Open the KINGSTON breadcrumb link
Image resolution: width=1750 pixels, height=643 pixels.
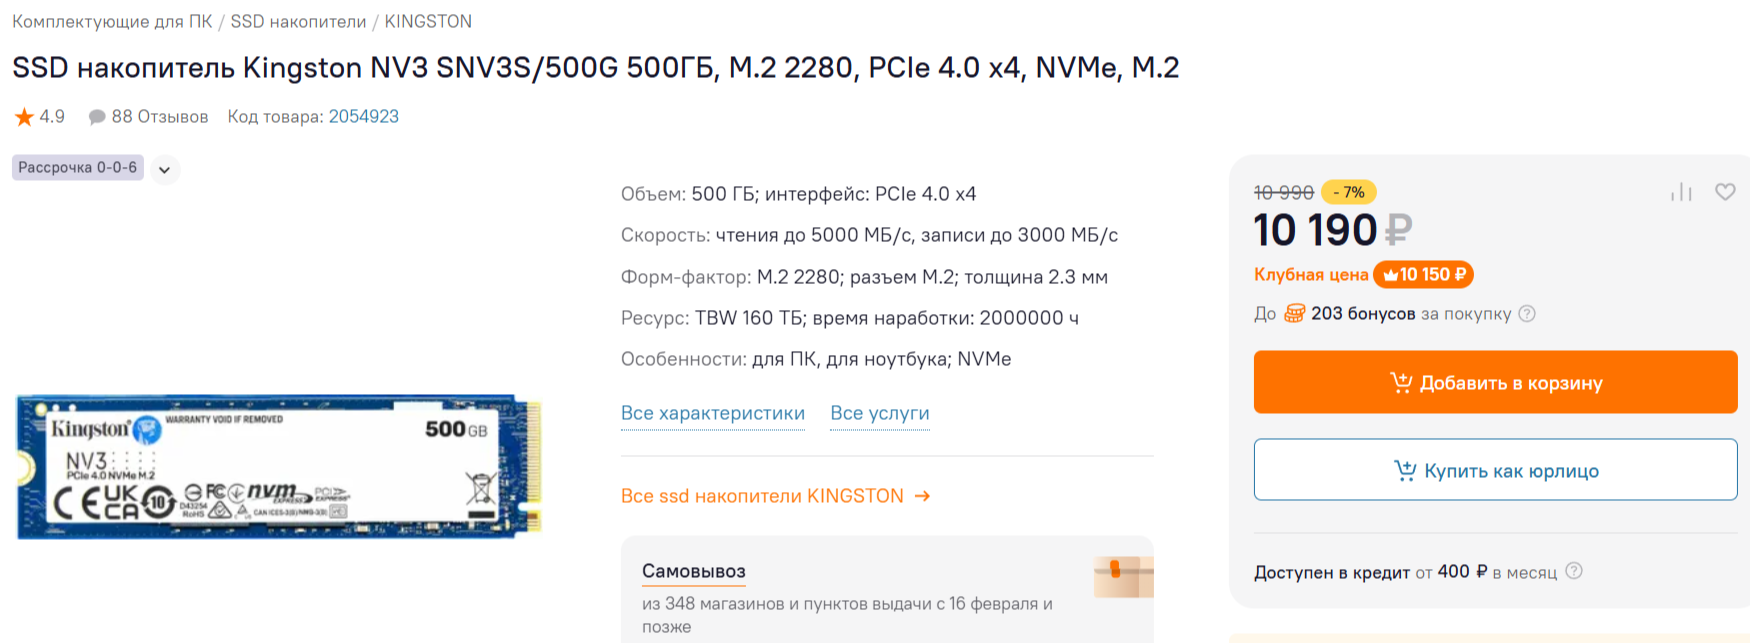point(428,21)
